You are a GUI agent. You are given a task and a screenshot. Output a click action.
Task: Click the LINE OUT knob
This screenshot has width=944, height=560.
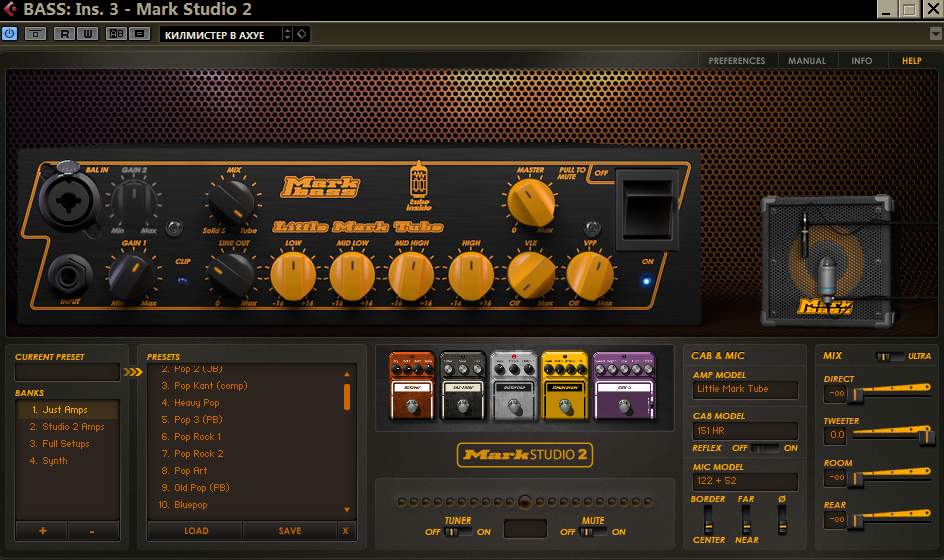(231, 275)
